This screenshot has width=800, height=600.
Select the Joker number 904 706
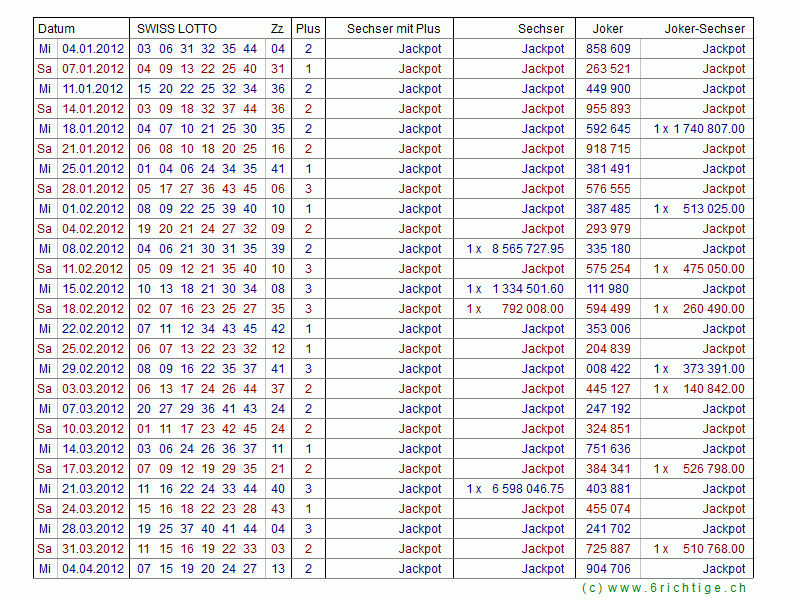pos(608,569)
